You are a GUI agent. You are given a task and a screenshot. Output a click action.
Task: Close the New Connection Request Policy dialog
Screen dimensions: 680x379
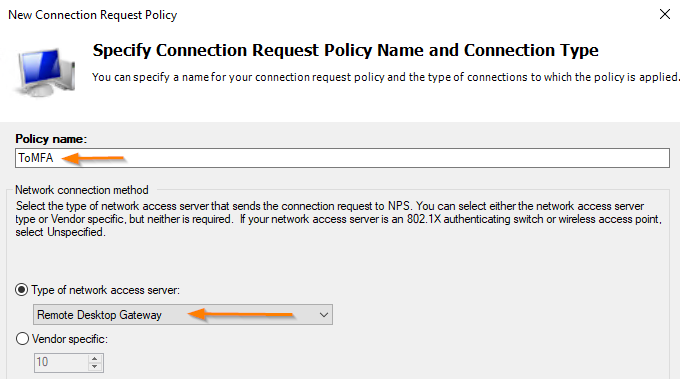click(665, 14)
